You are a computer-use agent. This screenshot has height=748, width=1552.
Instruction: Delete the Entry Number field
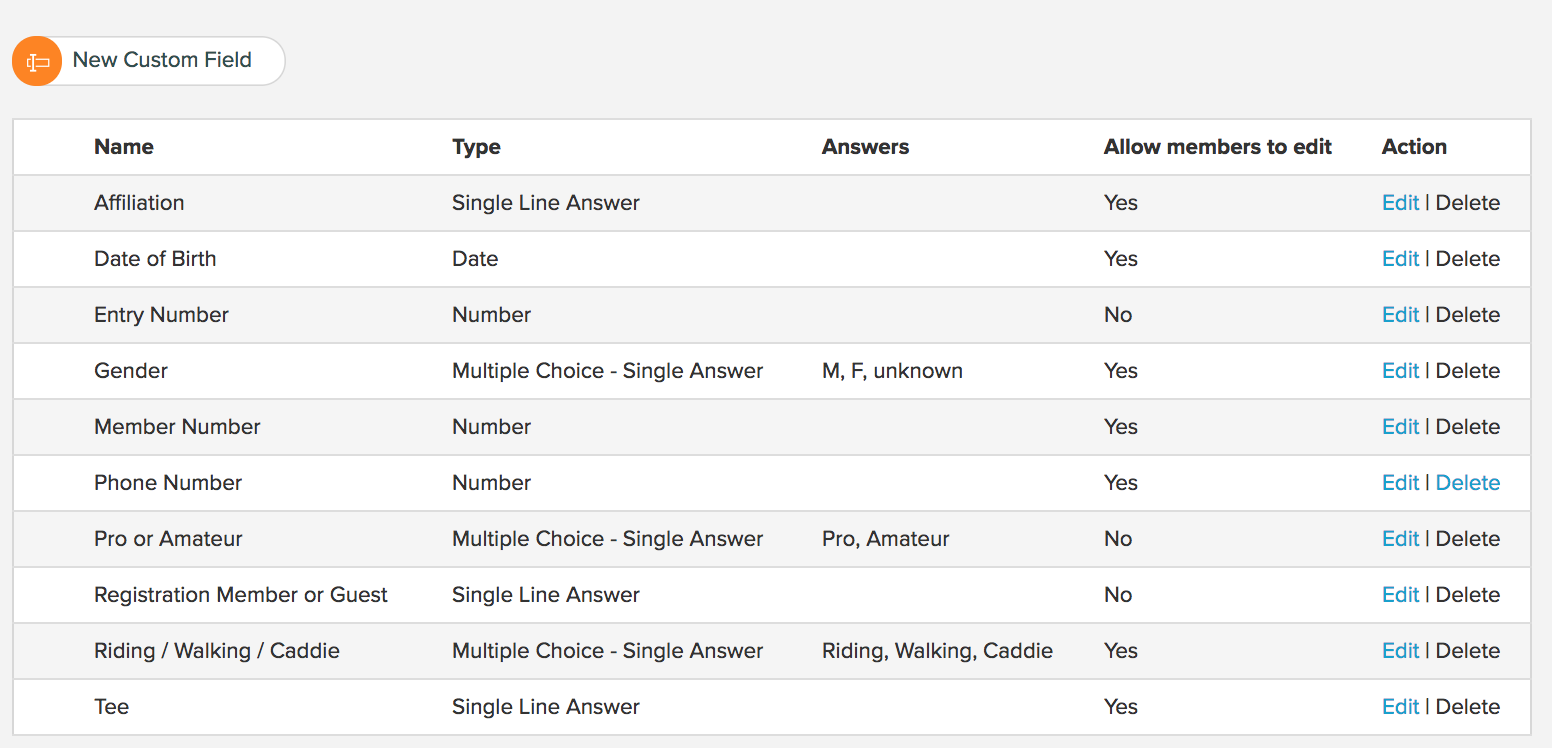tap(1468, 315)
